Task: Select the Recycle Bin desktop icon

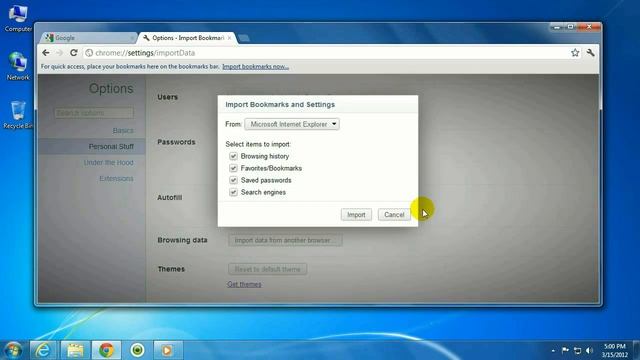Action: click(x=18, y=115)
